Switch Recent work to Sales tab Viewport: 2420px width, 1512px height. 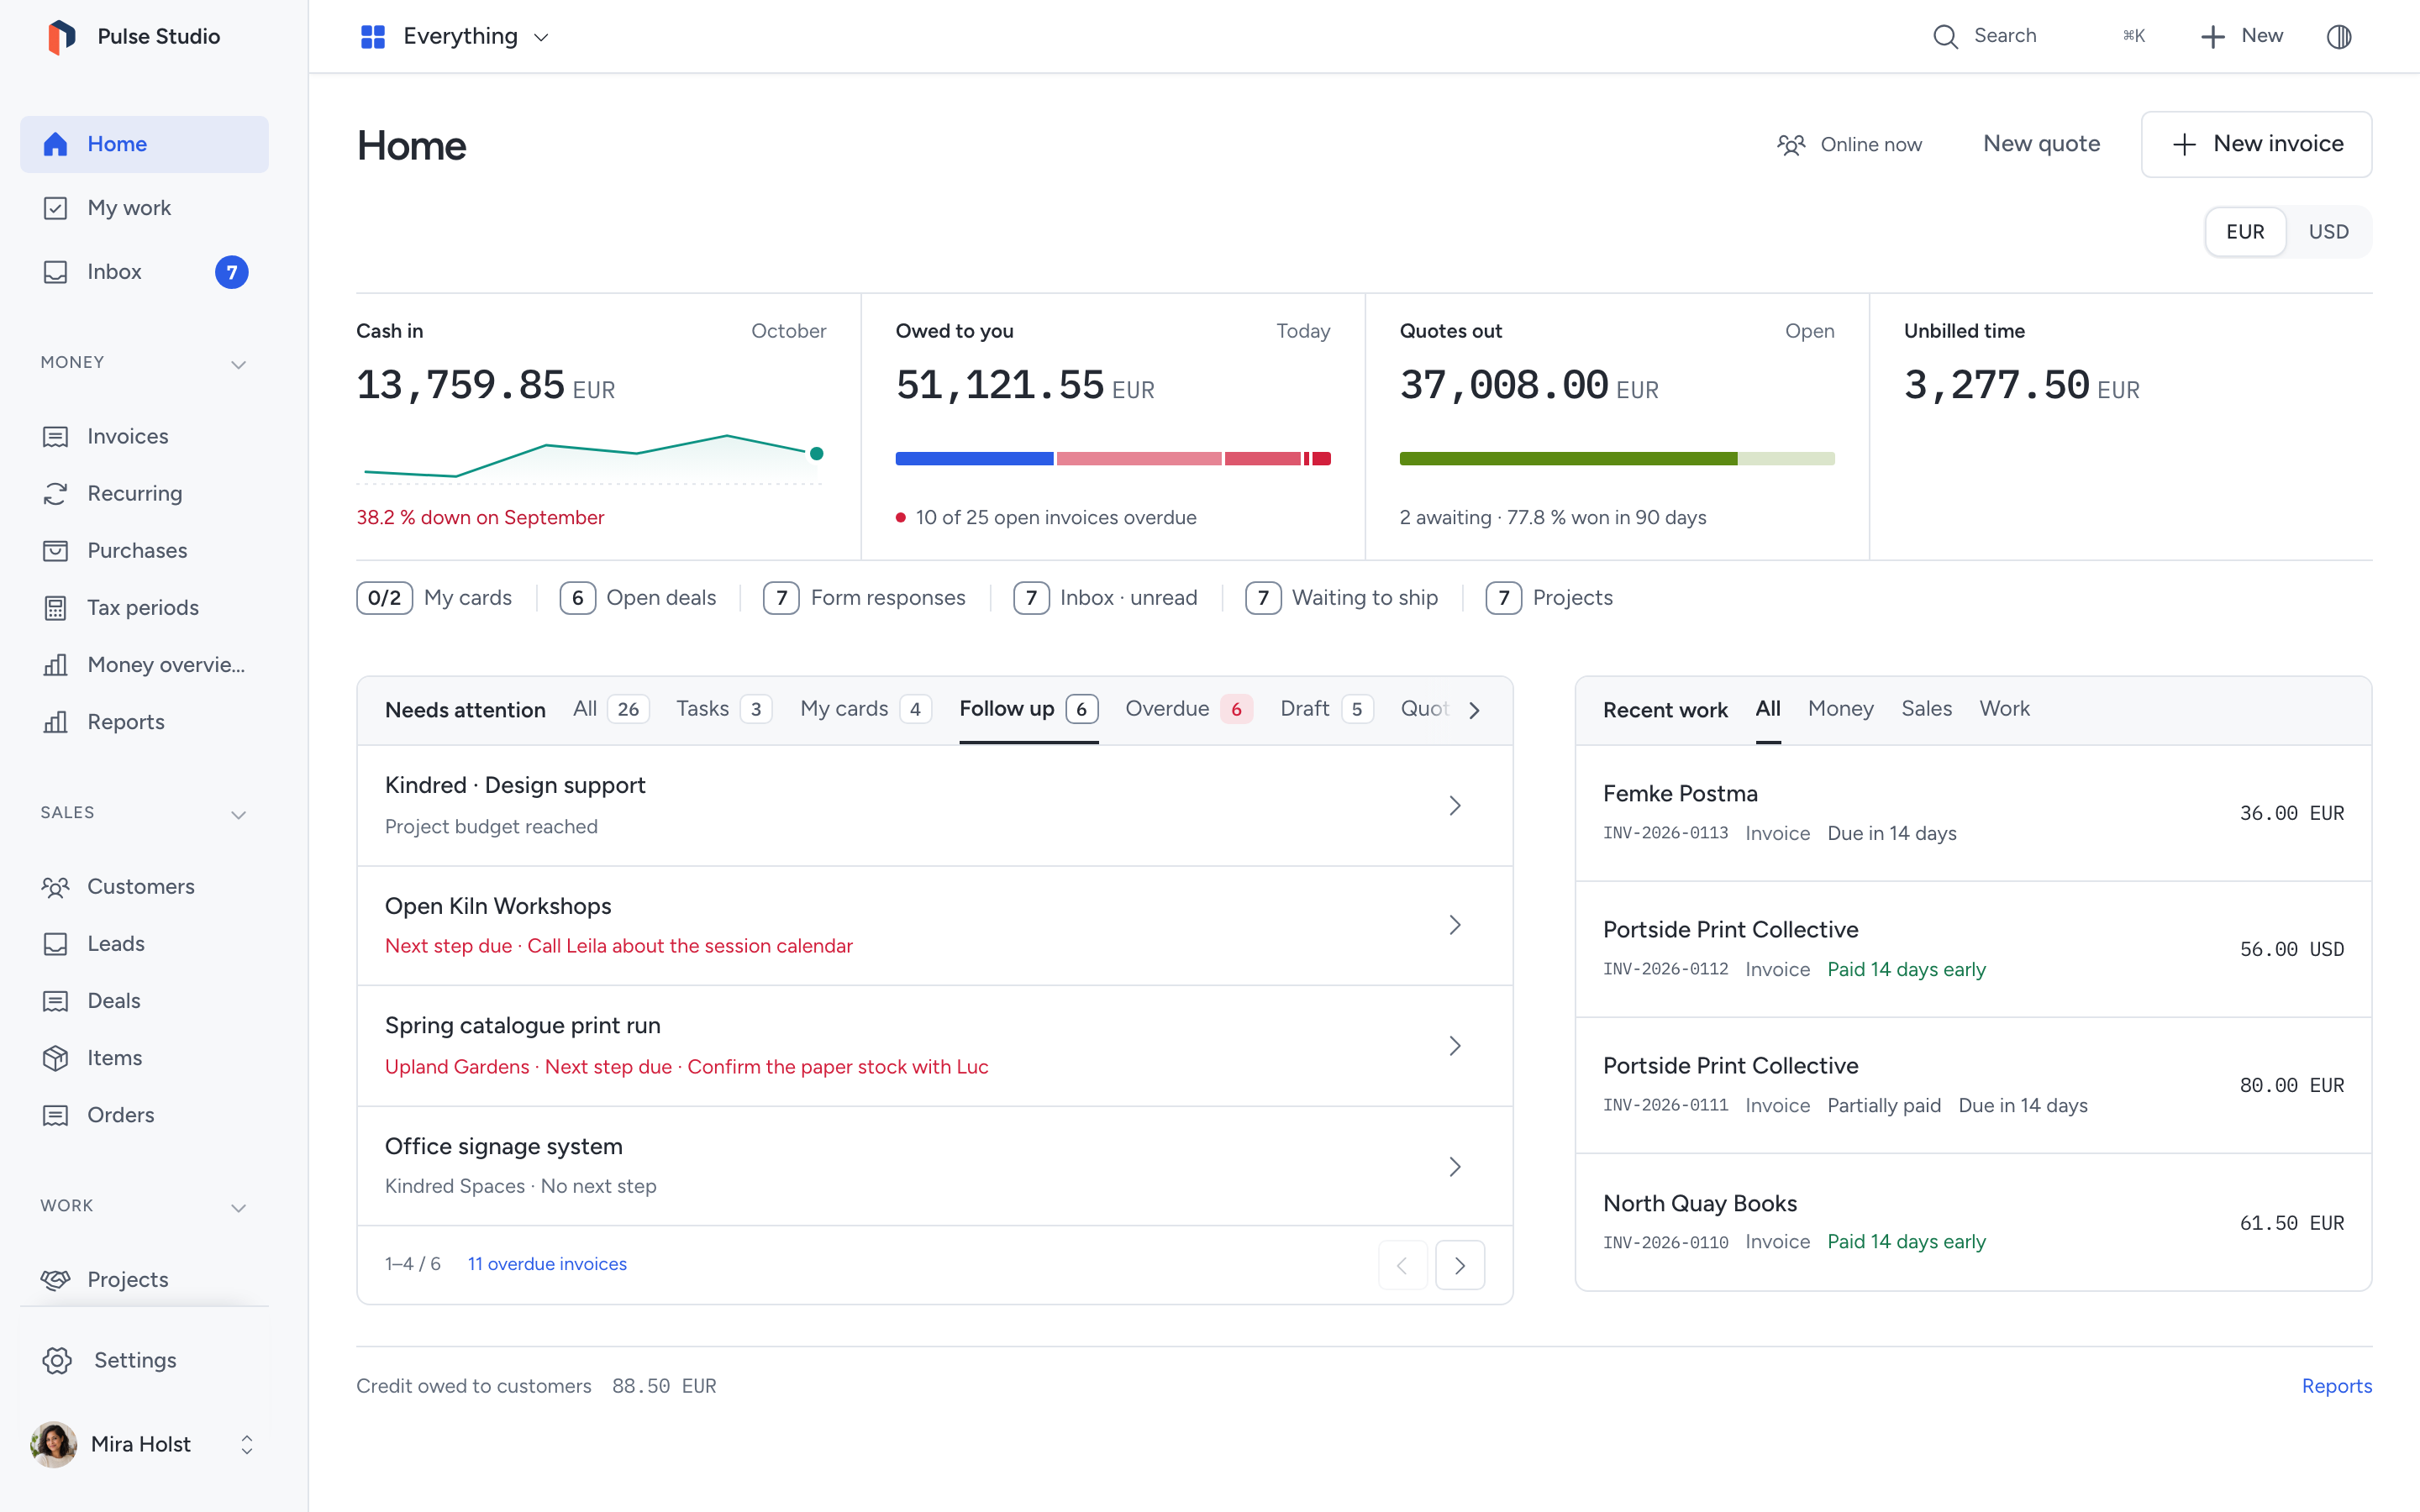pyautogui.click(x=1926, y=709)
